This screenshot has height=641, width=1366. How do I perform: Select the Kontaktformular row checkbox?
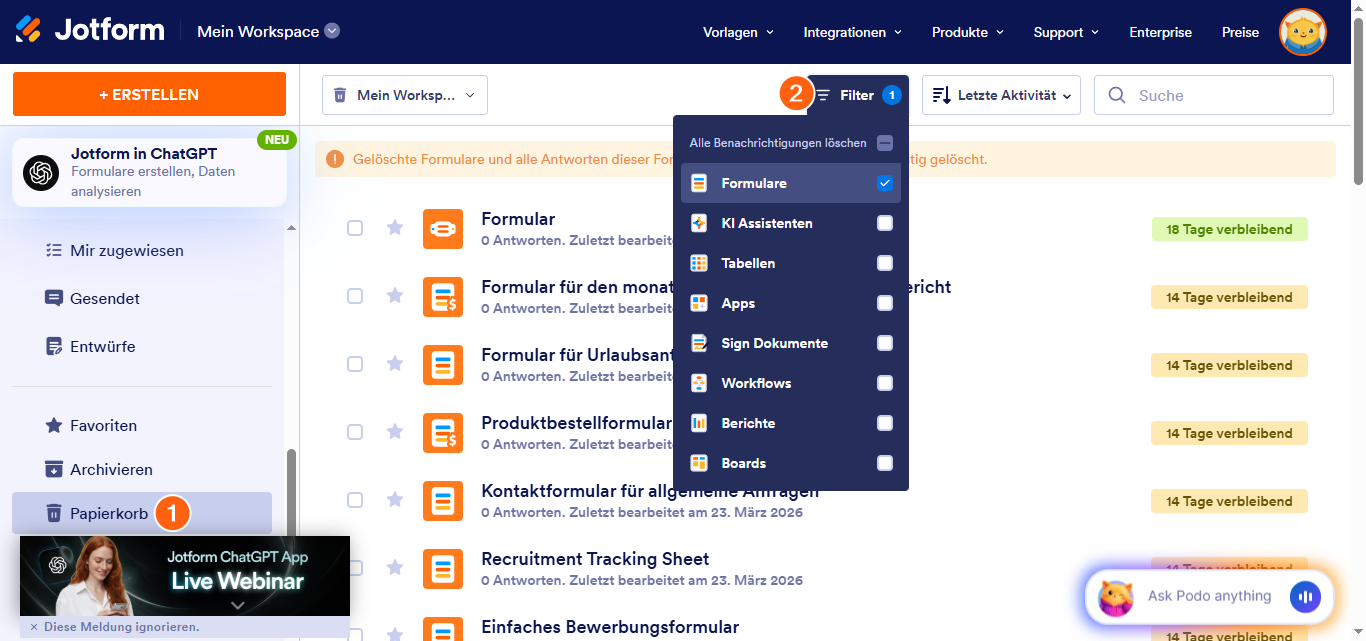355,500
